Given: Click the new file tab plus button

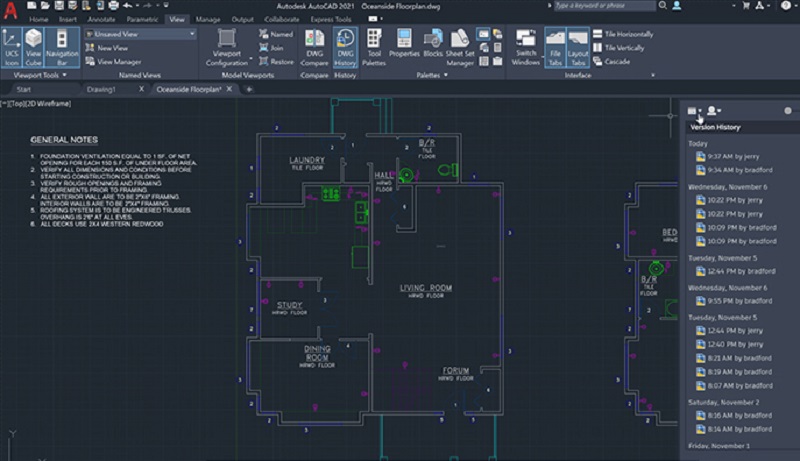Looking at the screenshot, I should [249, 89].
